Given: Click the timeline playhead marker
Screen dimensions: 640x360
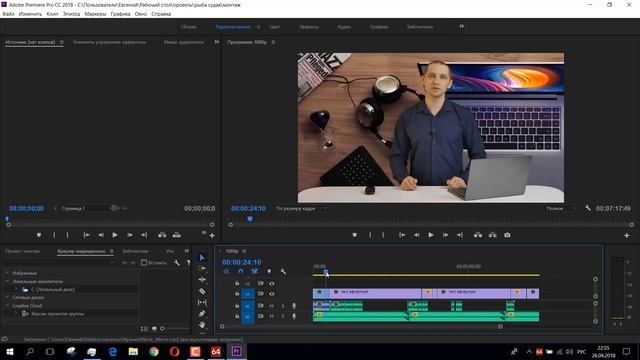Looking at the screenshot, I should (325, 271).
